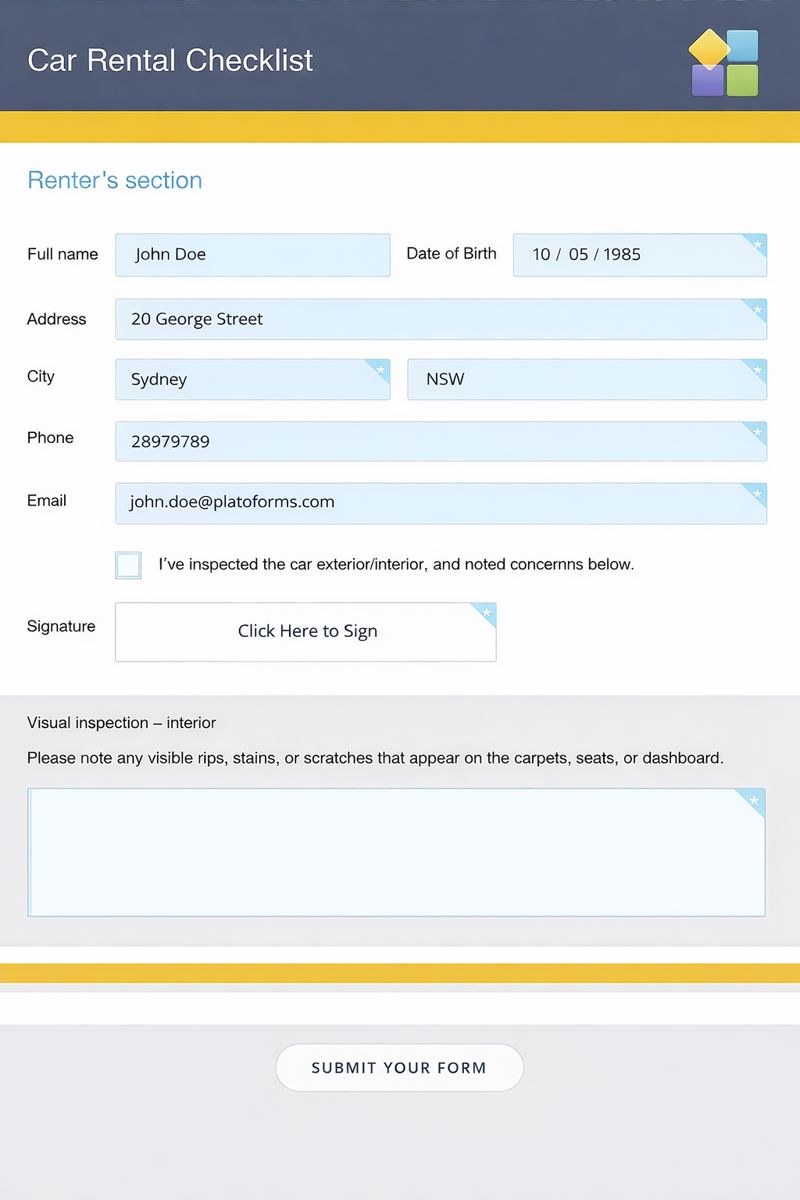800x1200 pixels.
Task: Check the car inspection confirmation checkbox
Action: point(128,565)
